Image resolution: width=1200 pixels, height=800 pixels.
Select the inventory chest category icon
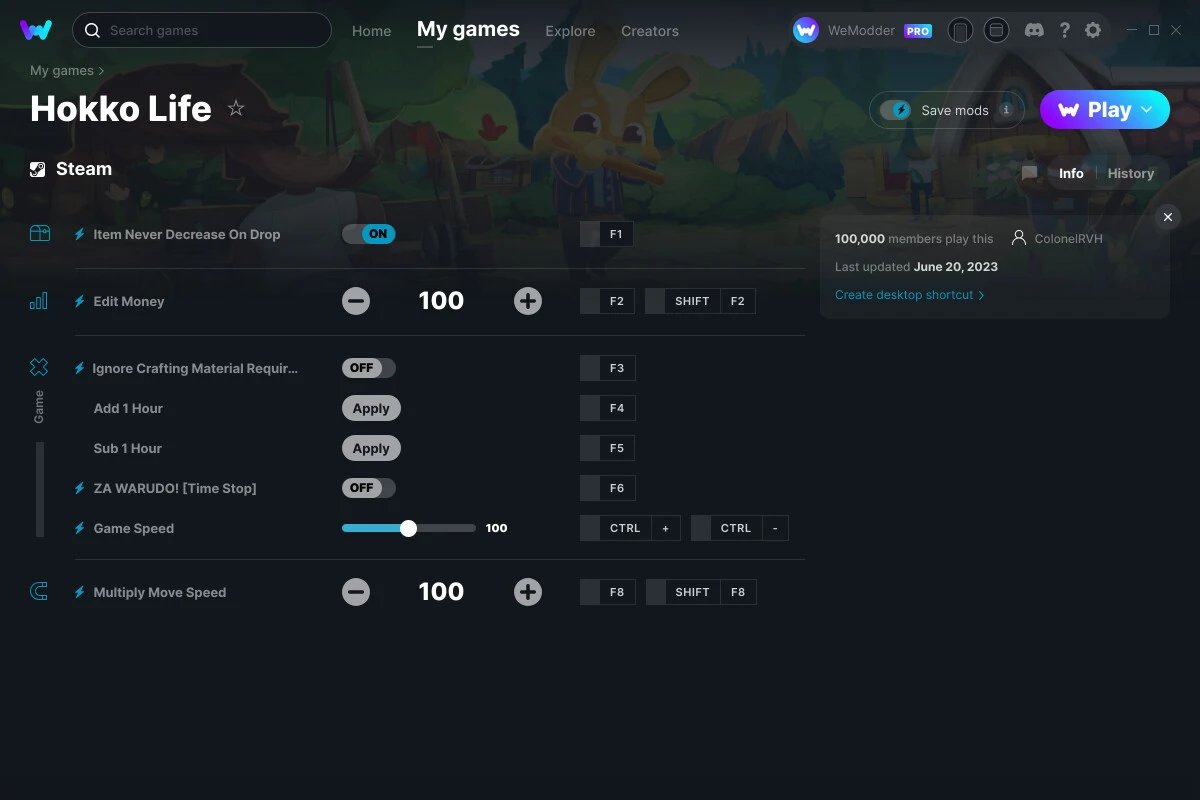39,233
